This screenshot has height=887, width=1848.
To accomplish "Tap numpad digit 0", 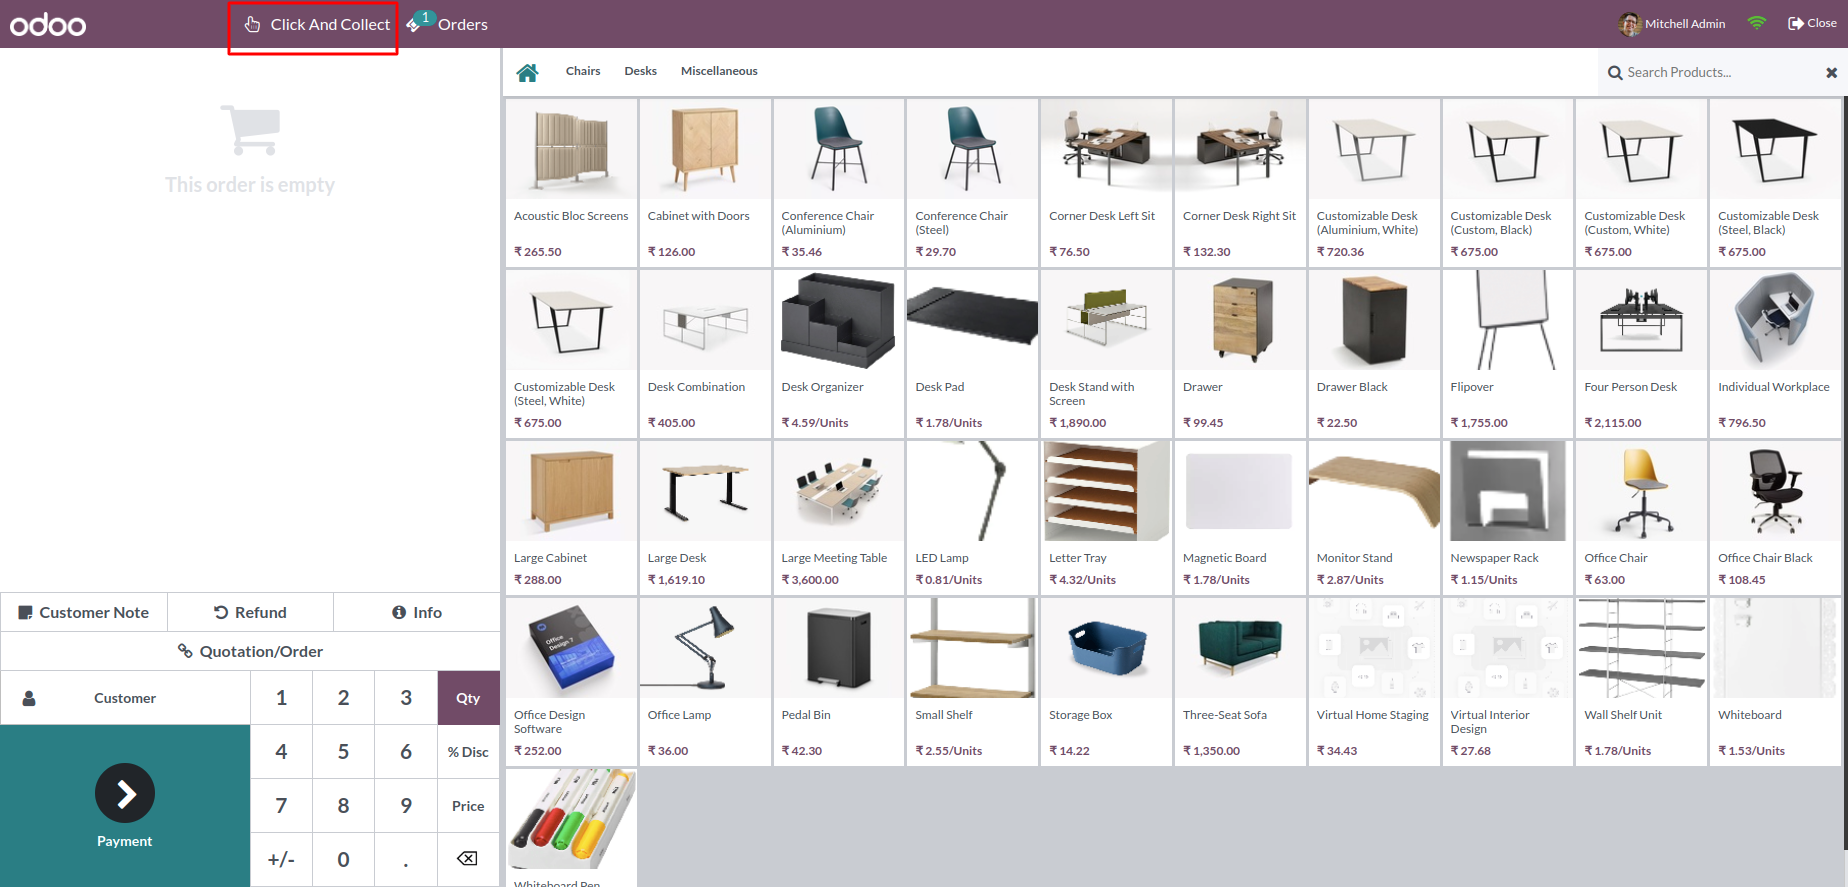I will pos(343,859).
